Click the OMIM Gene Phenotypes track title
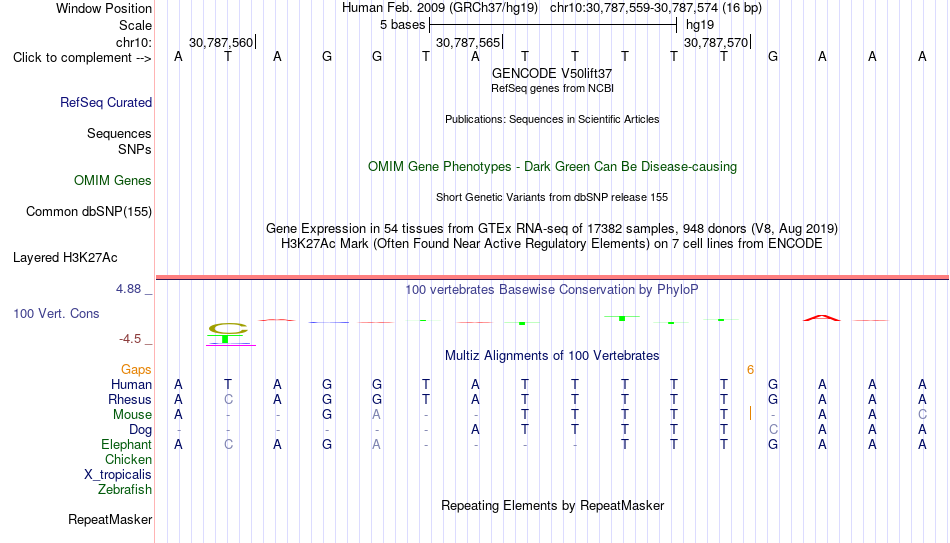 pos(552,167)
